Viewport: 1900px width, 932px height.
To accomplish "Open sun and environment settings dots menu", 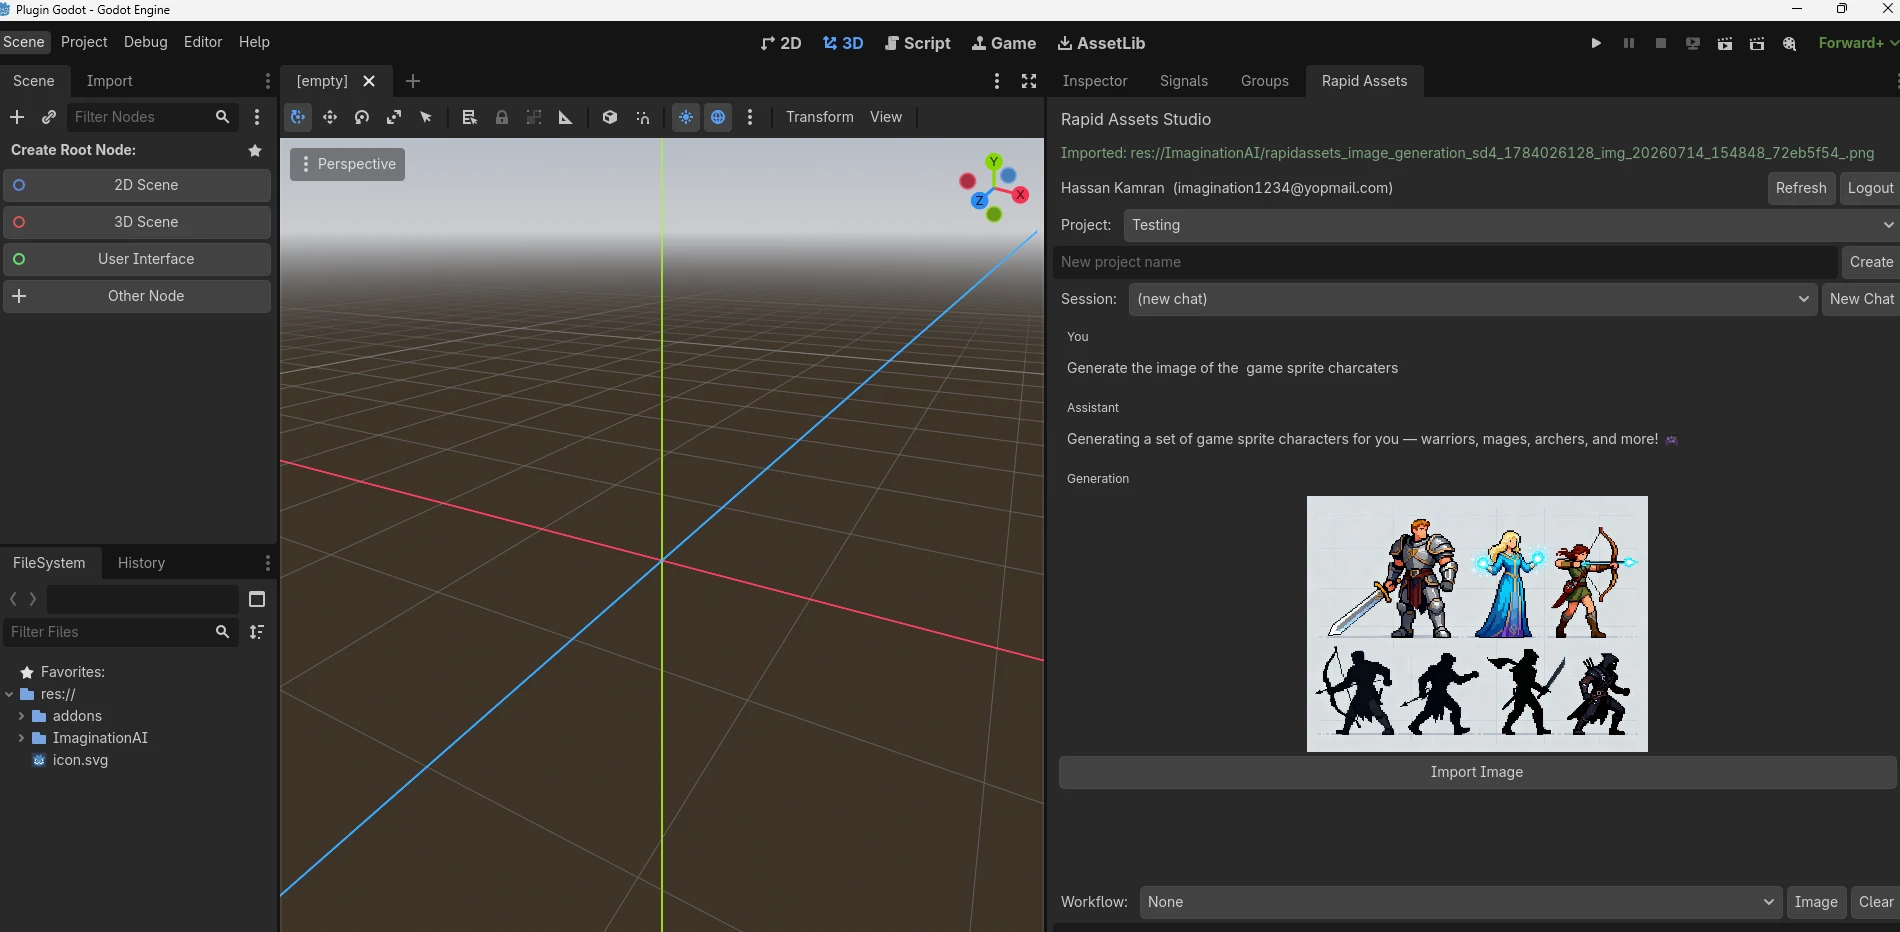I will tap(750, 117).
